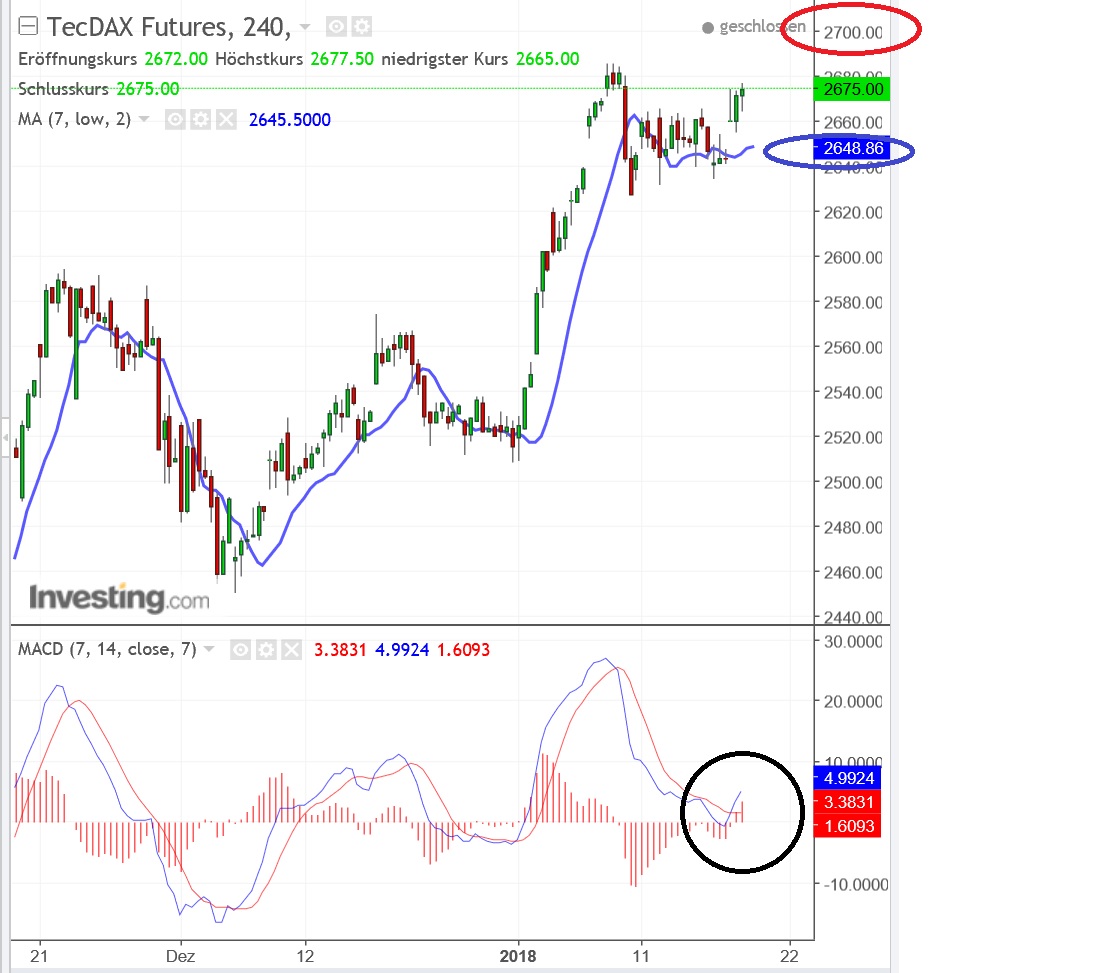Open the MA indicator settings gear

point(199,119)
